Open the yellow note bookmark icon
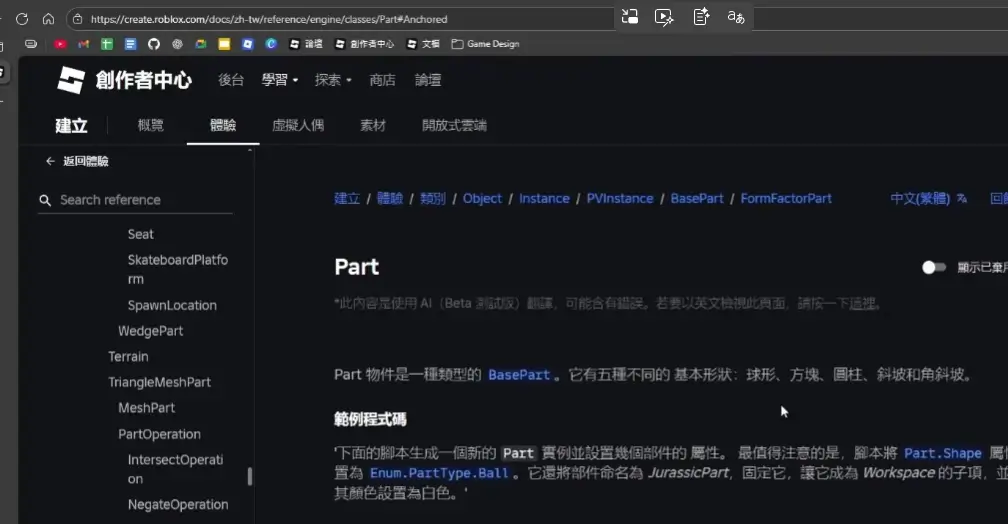1008x524 pixels. 224,44
